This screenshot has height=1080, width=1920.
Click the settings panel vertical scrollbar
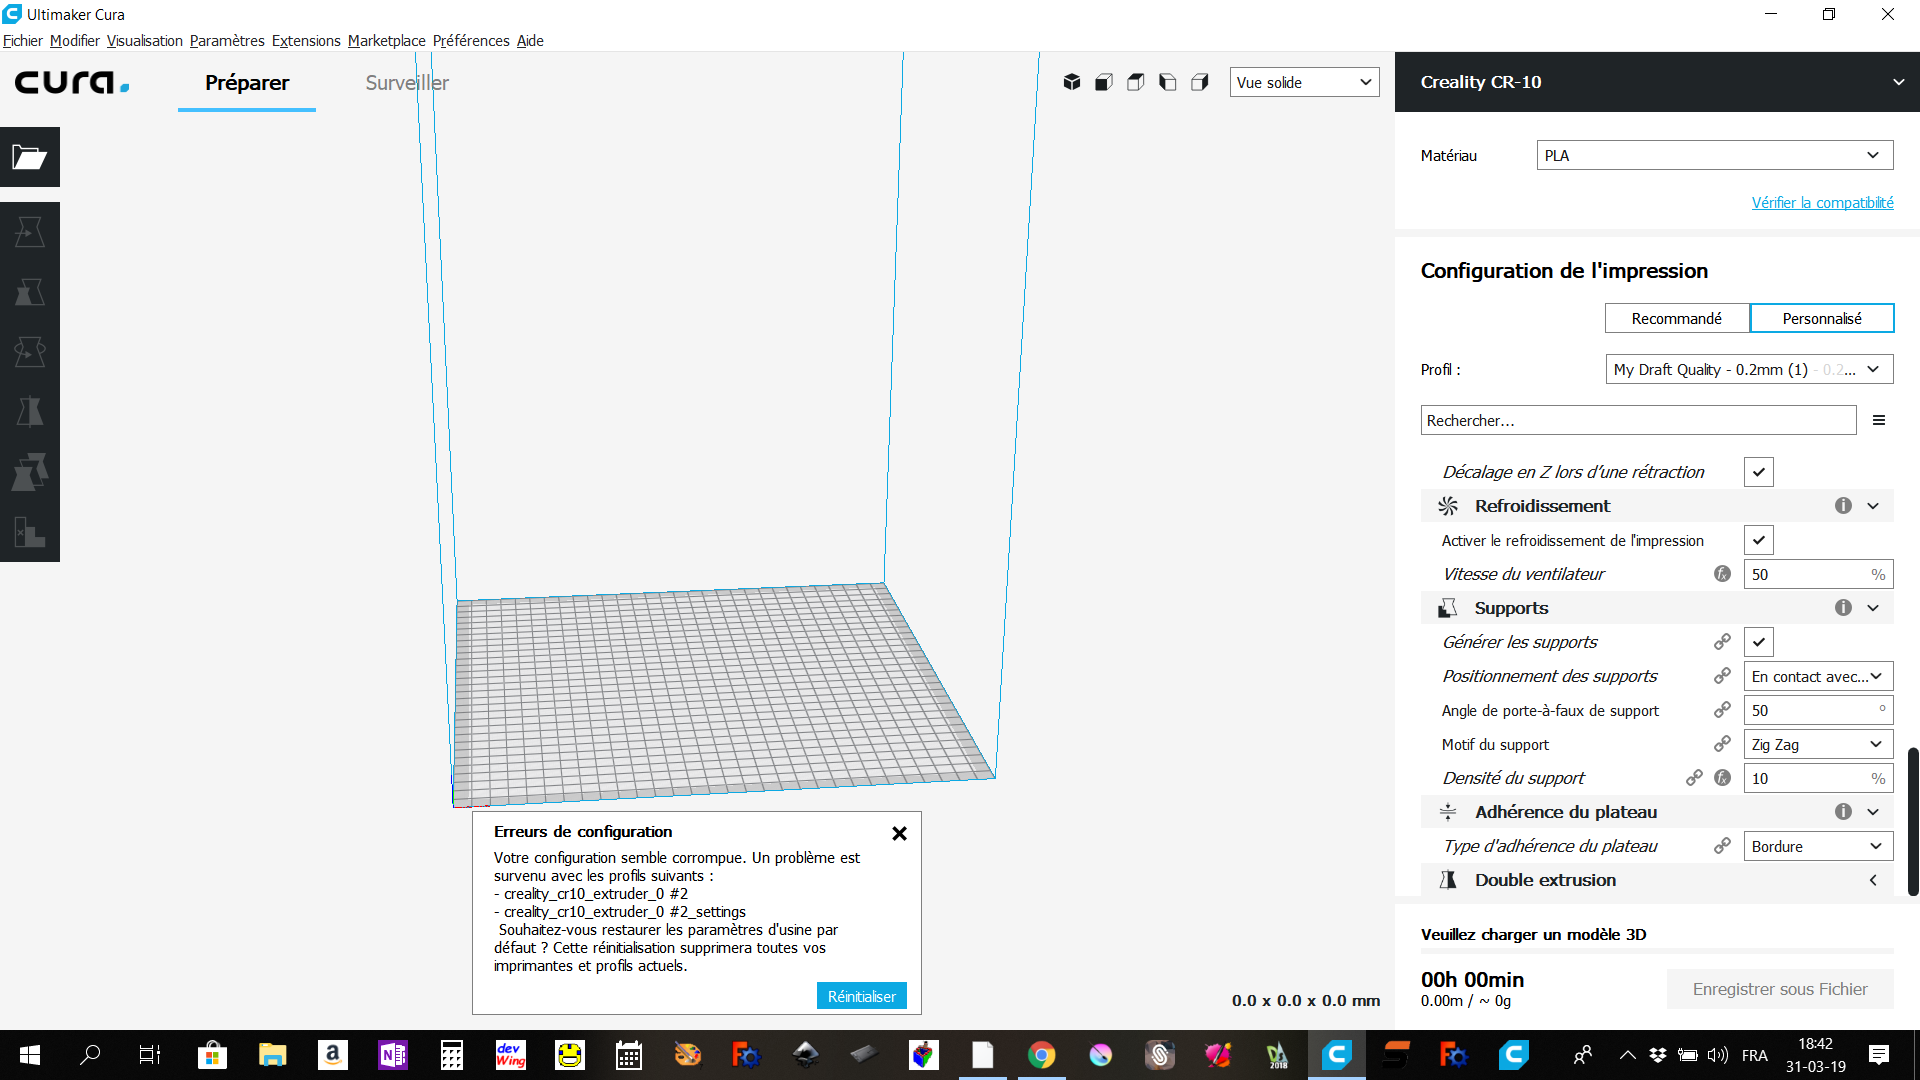click(x=1913, y=821)
